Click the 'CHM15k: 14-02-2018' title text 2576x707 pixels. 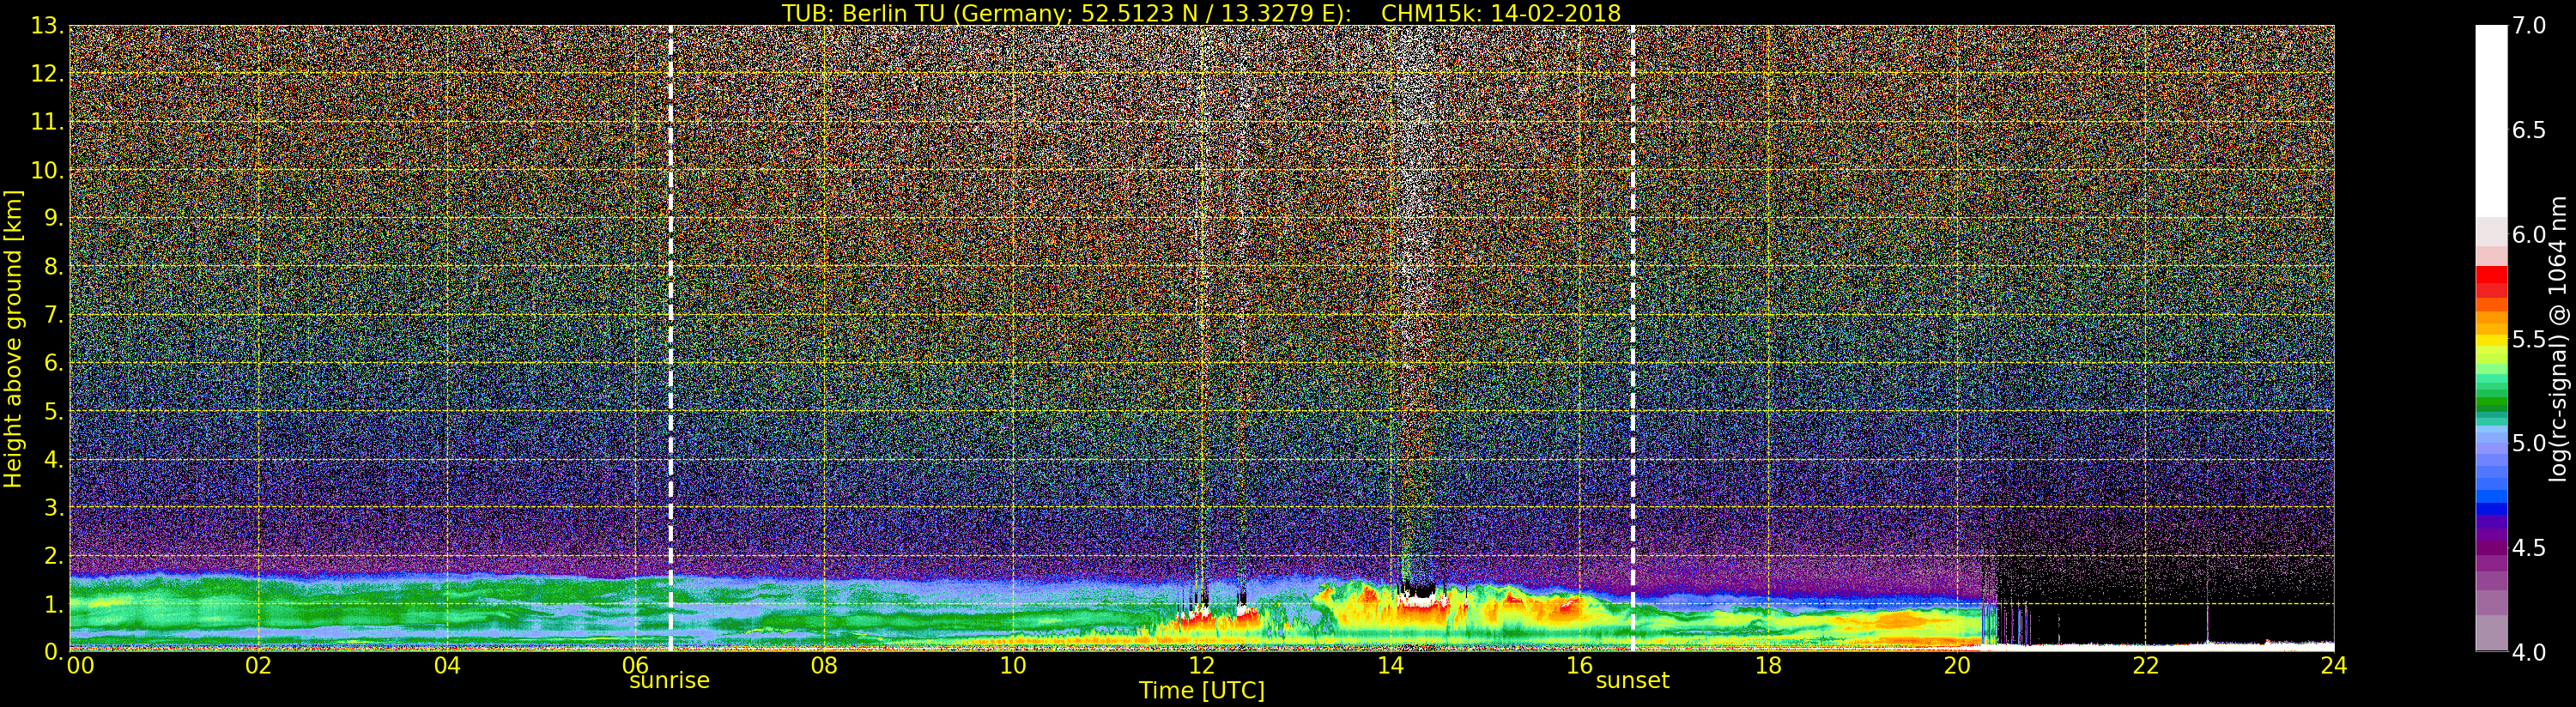[1500, 13]
